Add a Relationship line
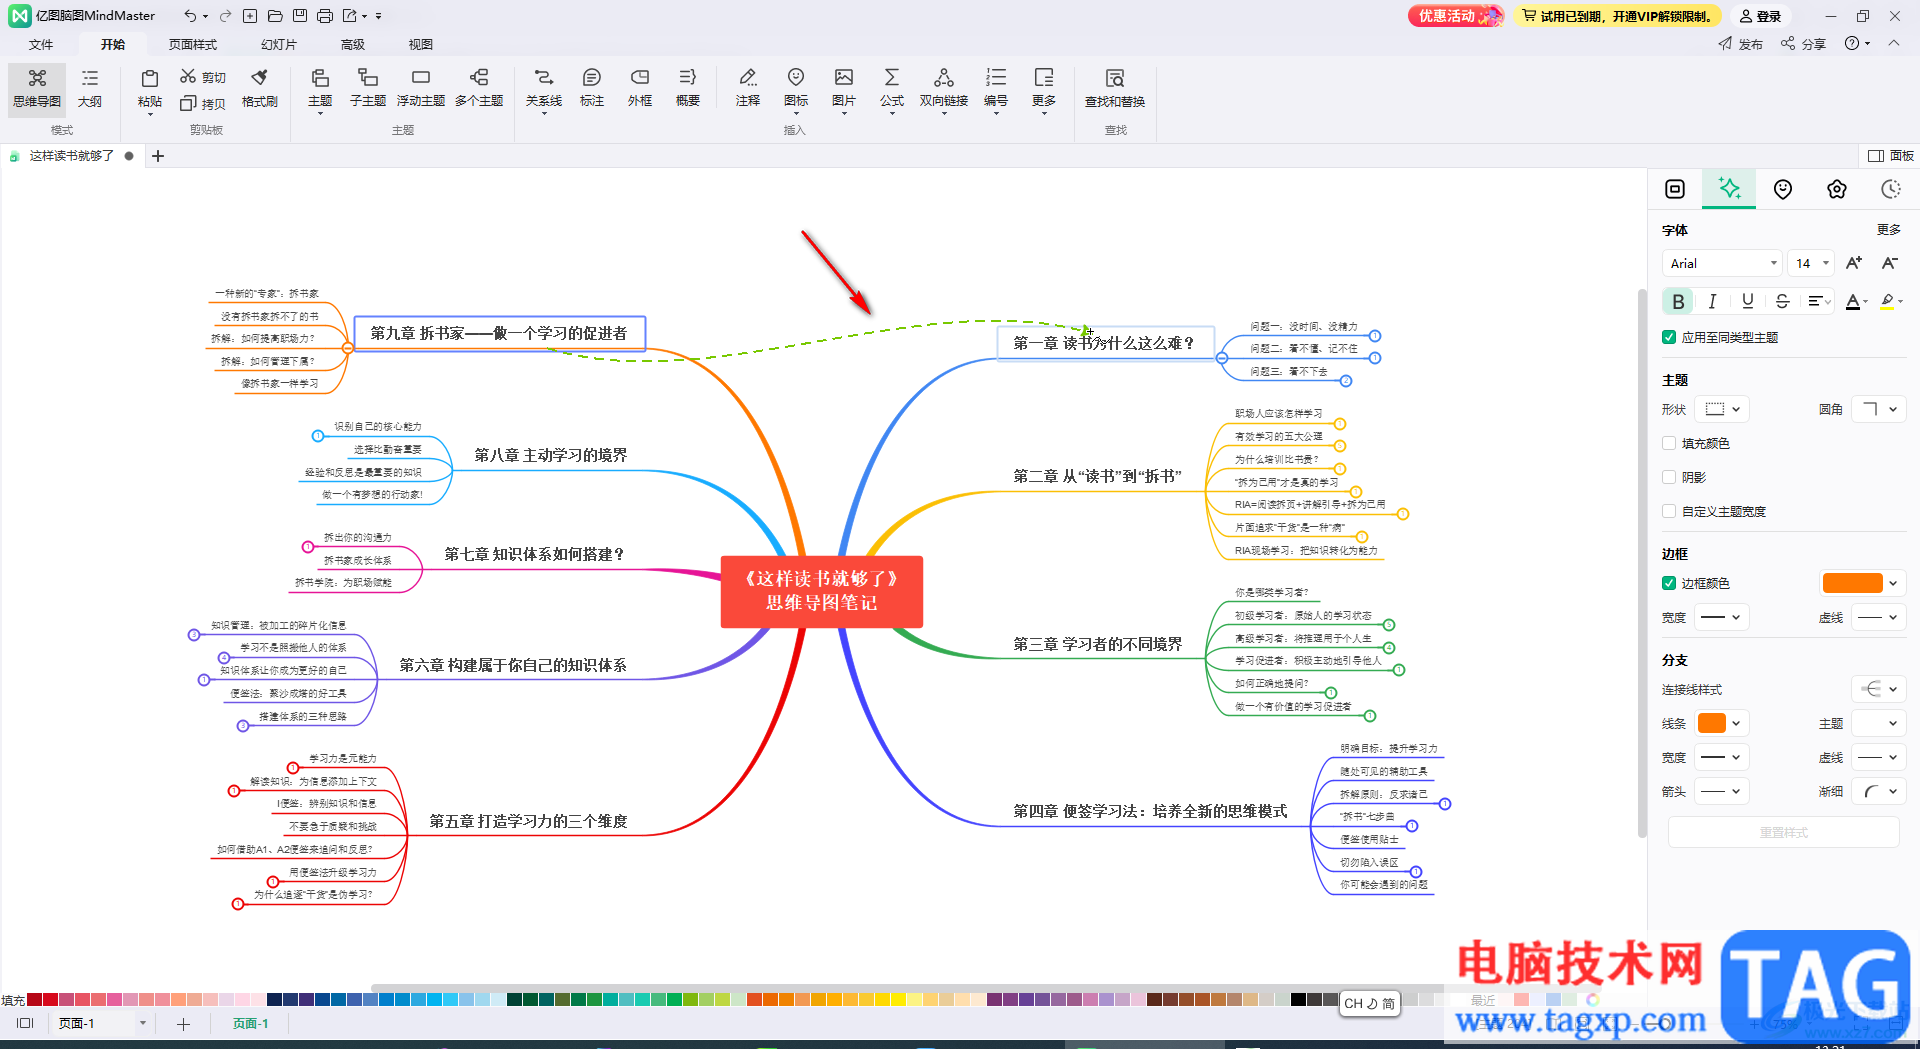The image size is (1920, 1049). pos(544,89)
